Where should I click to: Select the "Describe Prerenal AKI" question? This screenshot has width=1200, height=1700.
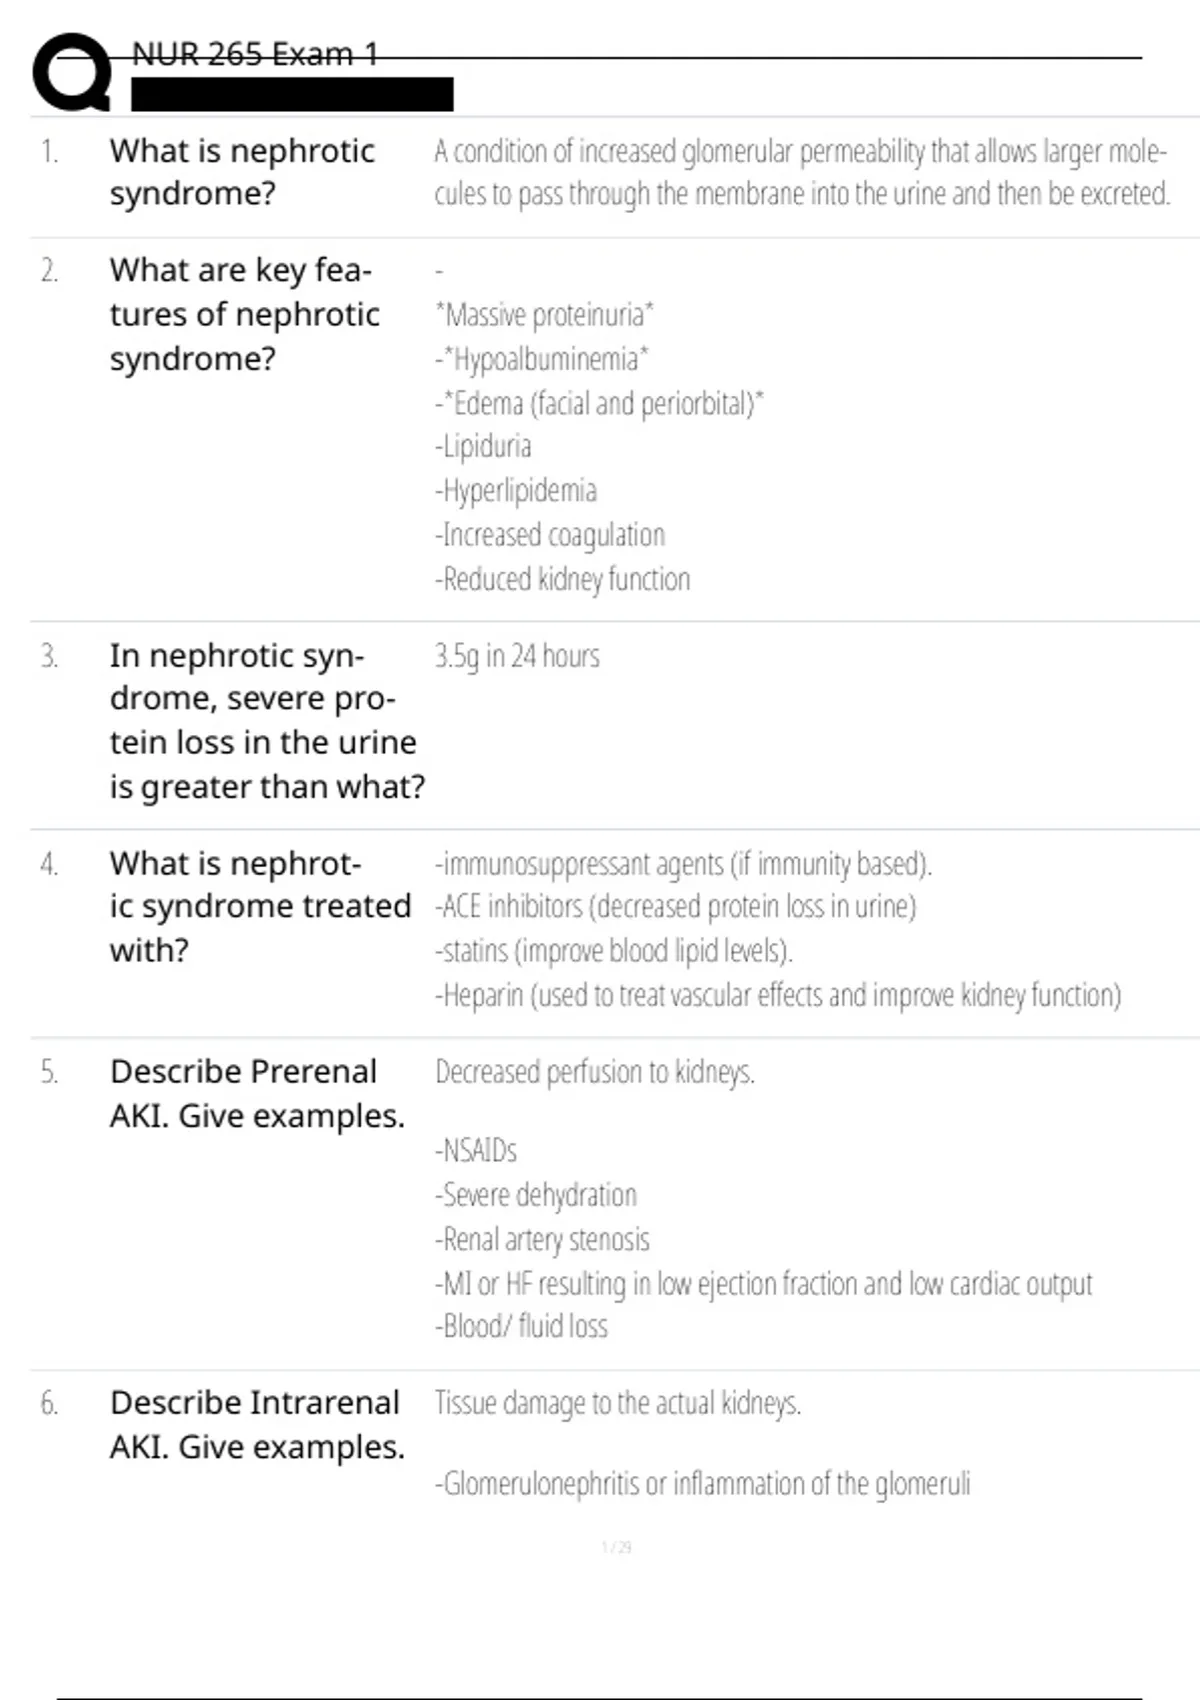[x=257, y=1093]
